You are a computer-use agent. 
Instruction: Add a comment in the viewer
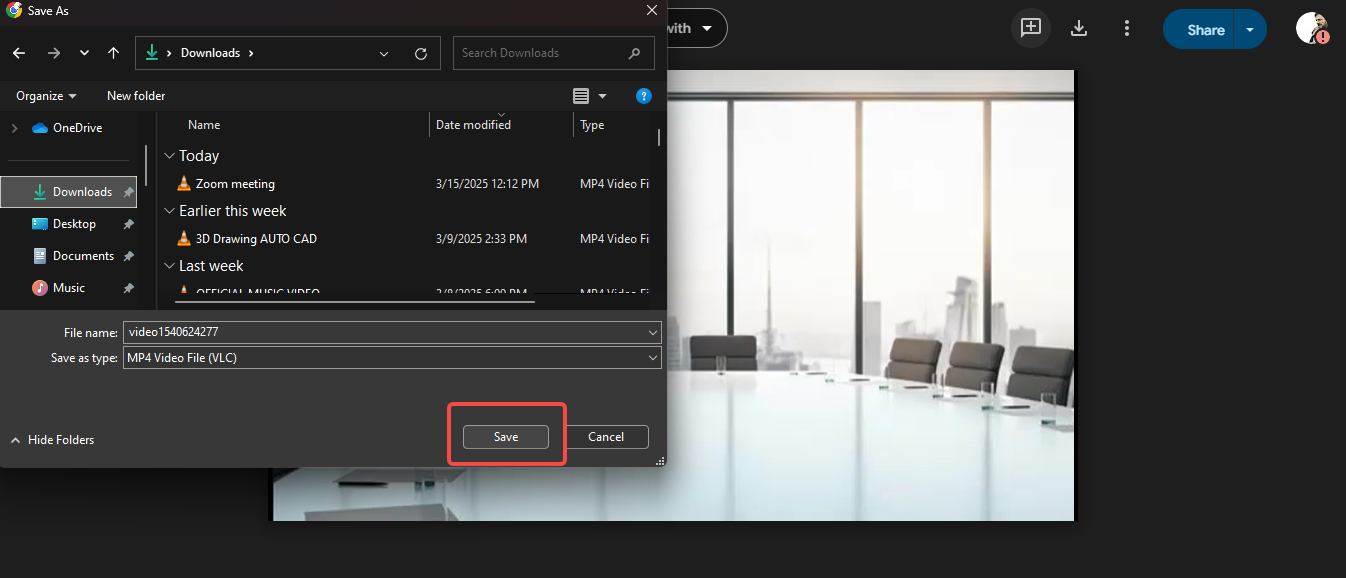[x=1031, y=28]
